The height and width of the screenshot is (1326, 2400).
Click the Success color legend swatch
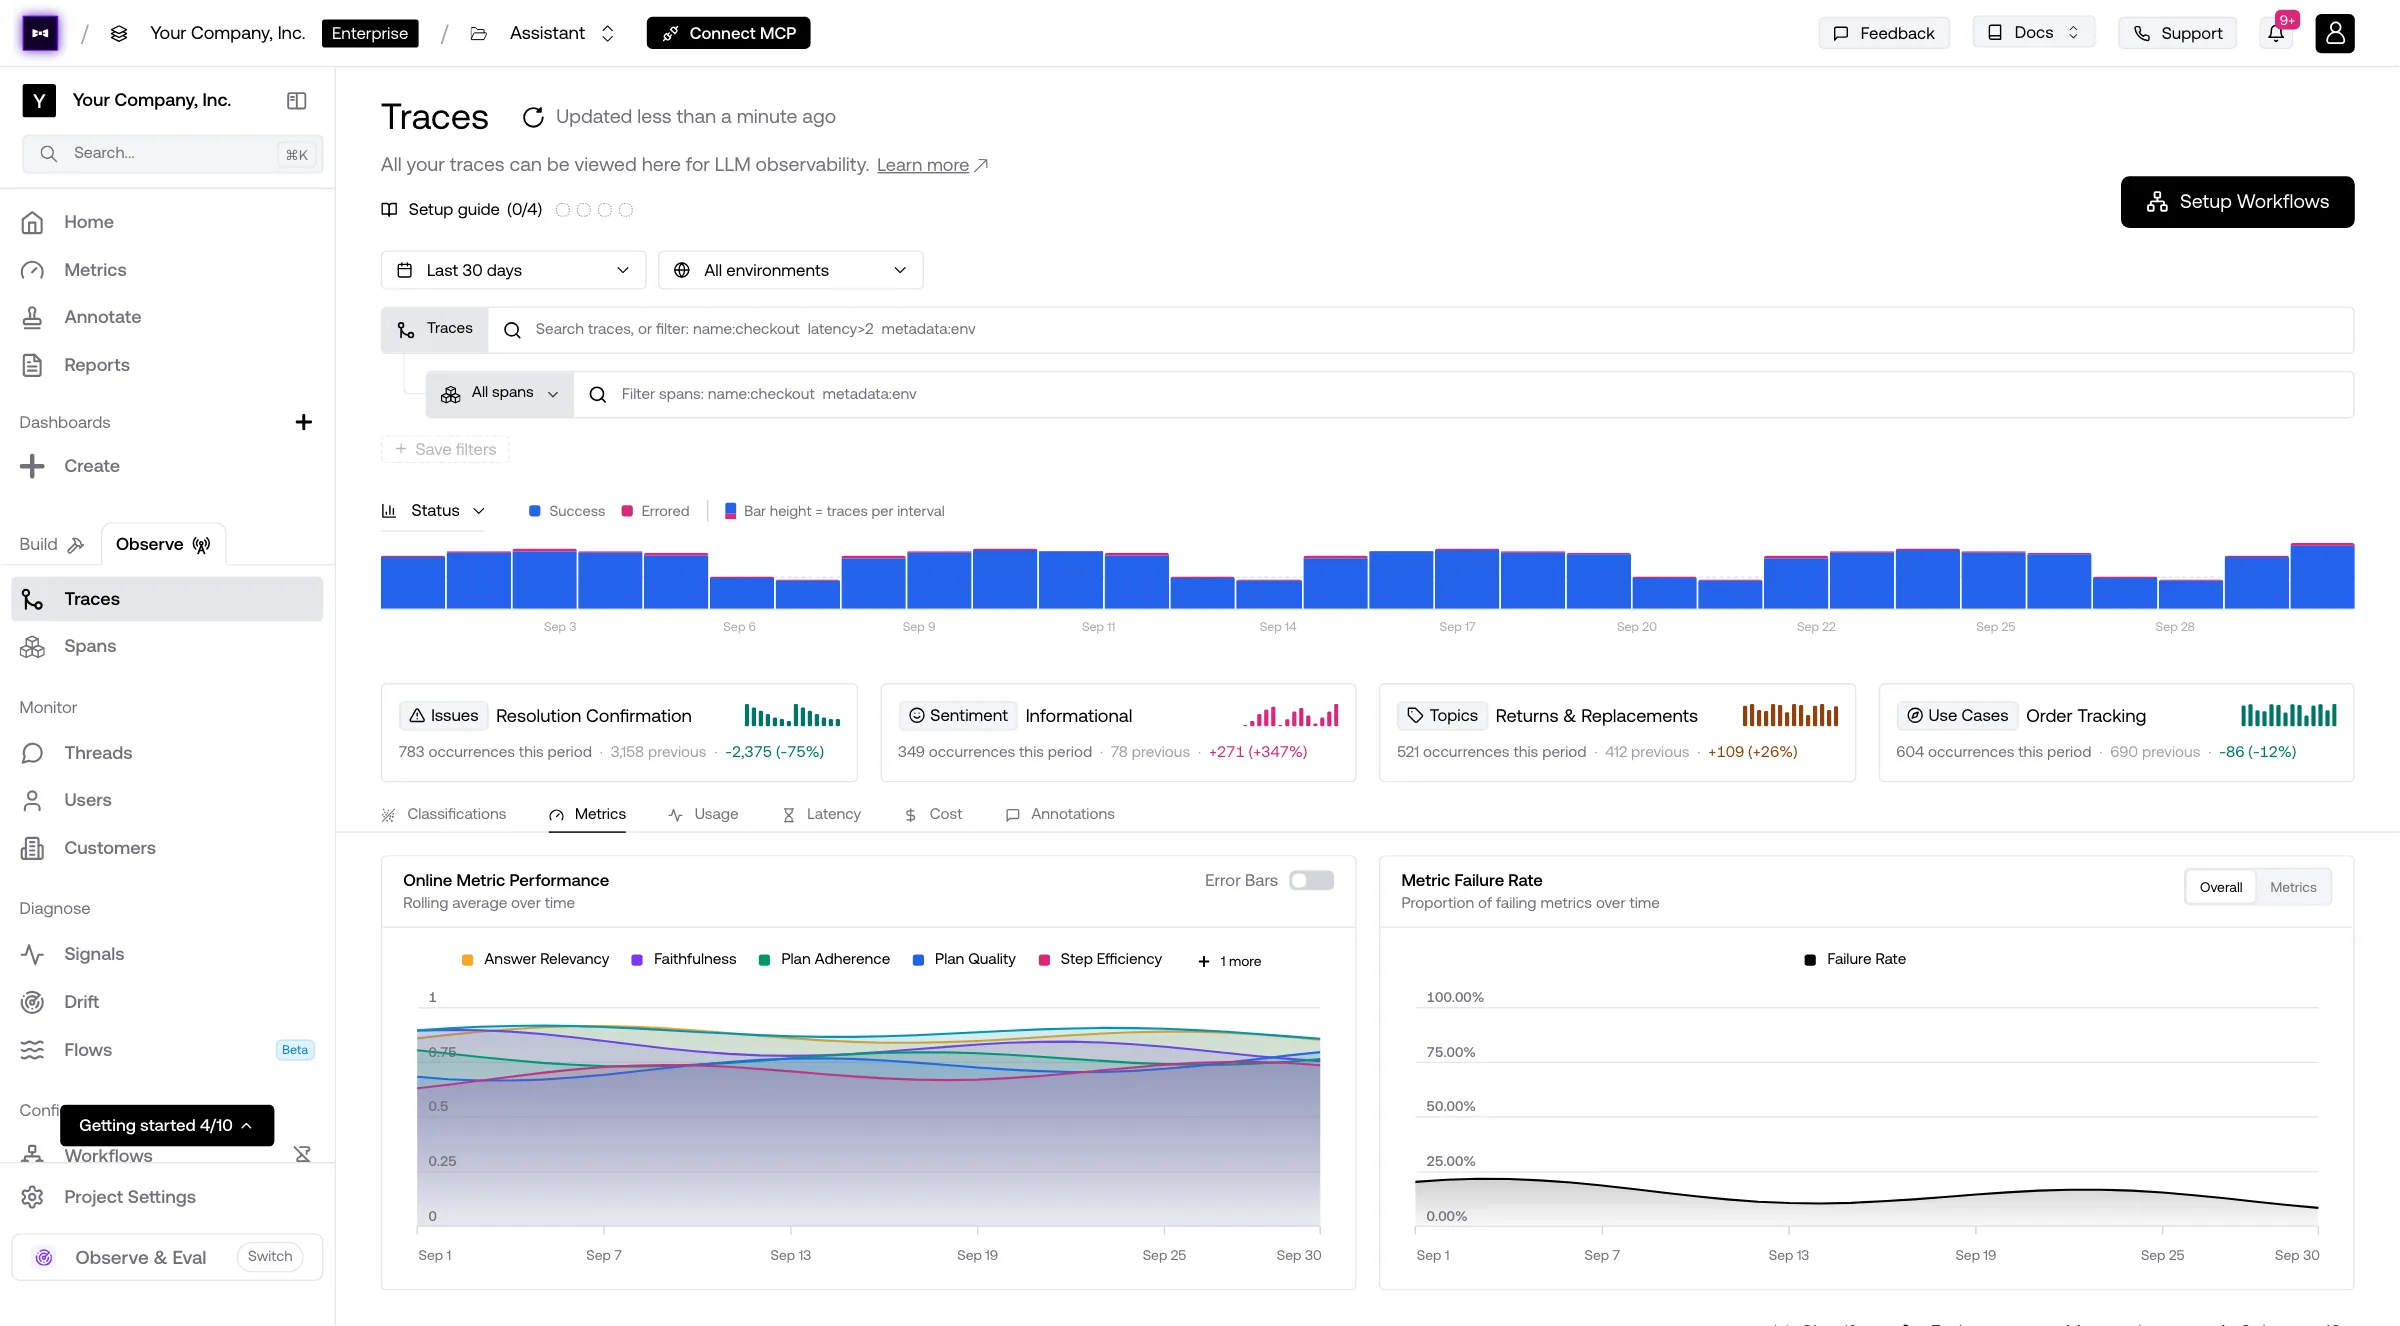[535, 511]
